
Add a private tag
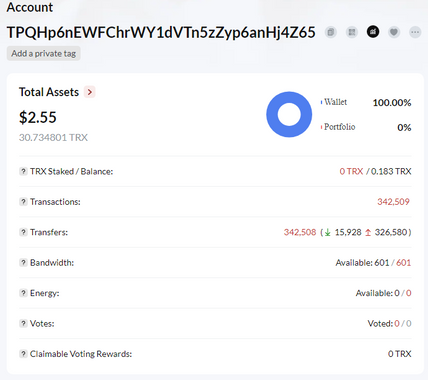[44, 53]
